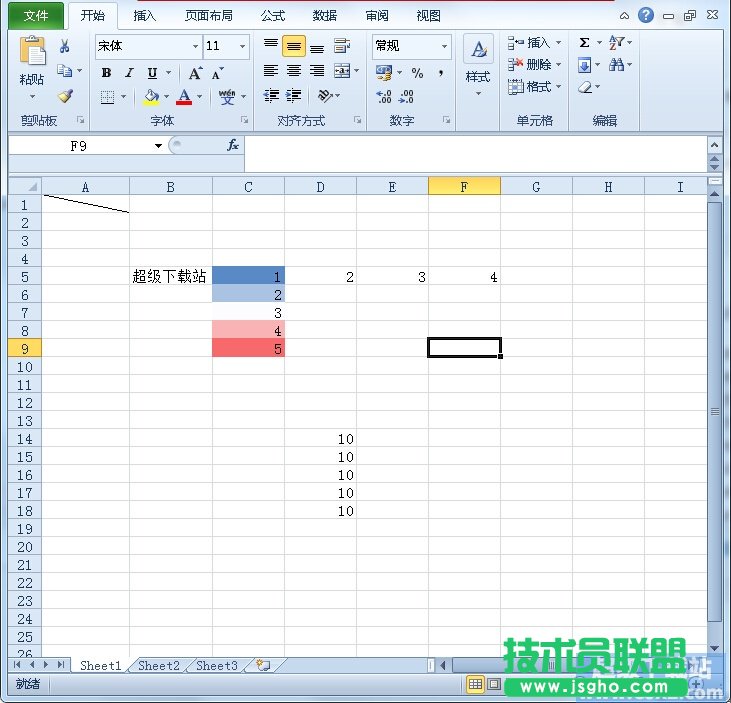Click the percent style icon
The height and width of the screenshot is (703, 731).
click(x=417, y=73)
